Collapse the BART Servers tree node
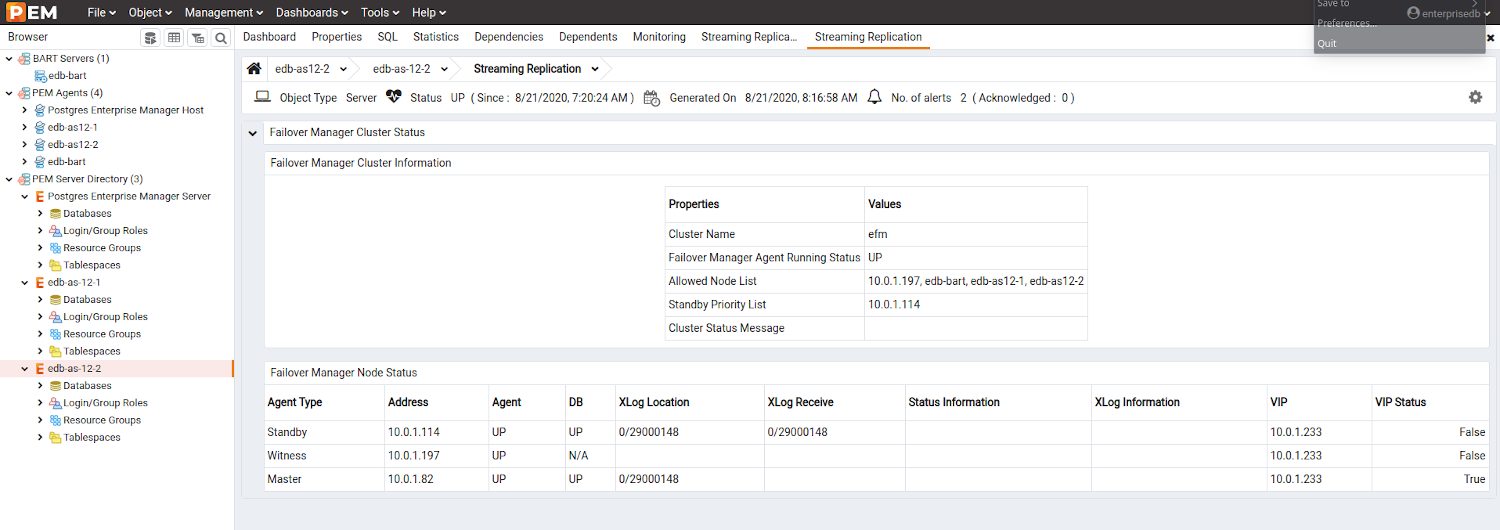This screenshot has width=1500, height=530. (9, 59)
